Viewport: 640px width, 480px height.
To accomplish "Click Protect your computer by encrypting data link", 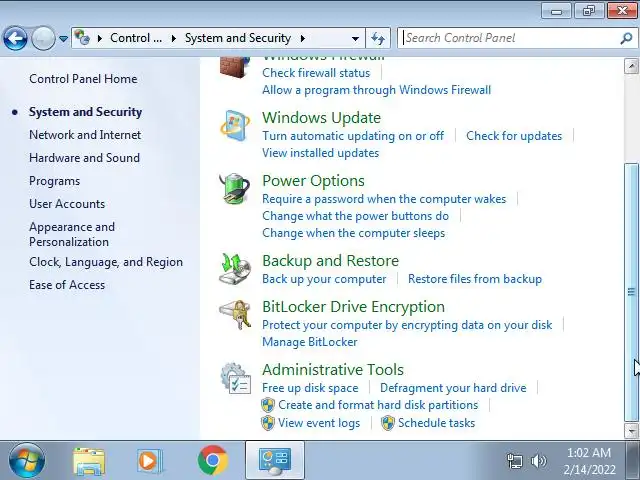I will (407, 325).
